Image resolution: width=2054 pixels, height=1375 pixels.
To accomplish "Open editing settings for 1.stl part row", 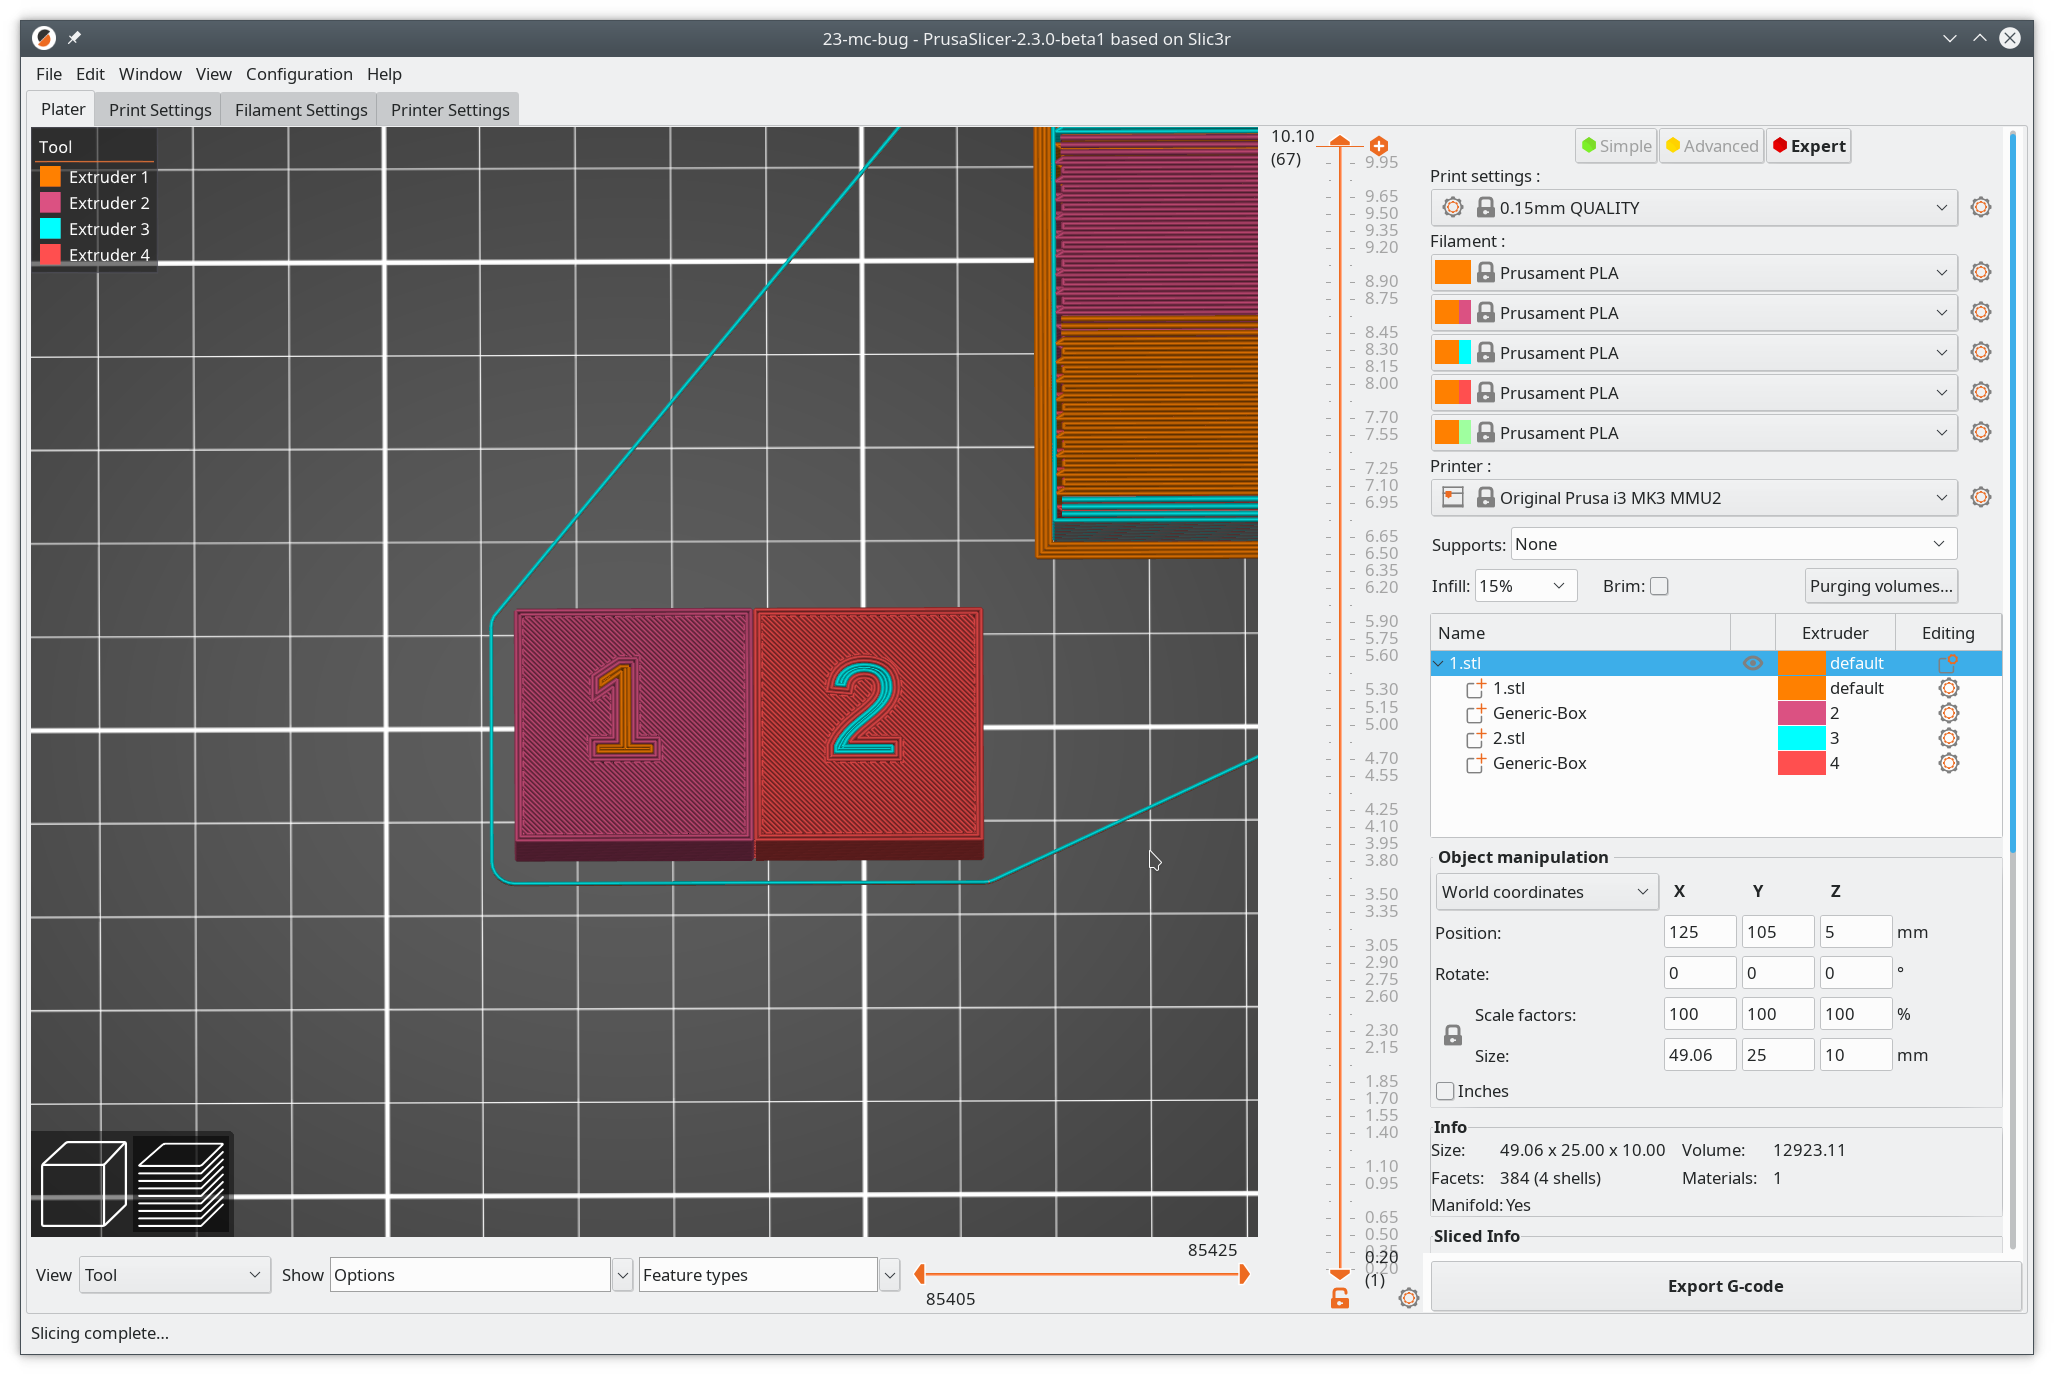I will coord(1948,688).
